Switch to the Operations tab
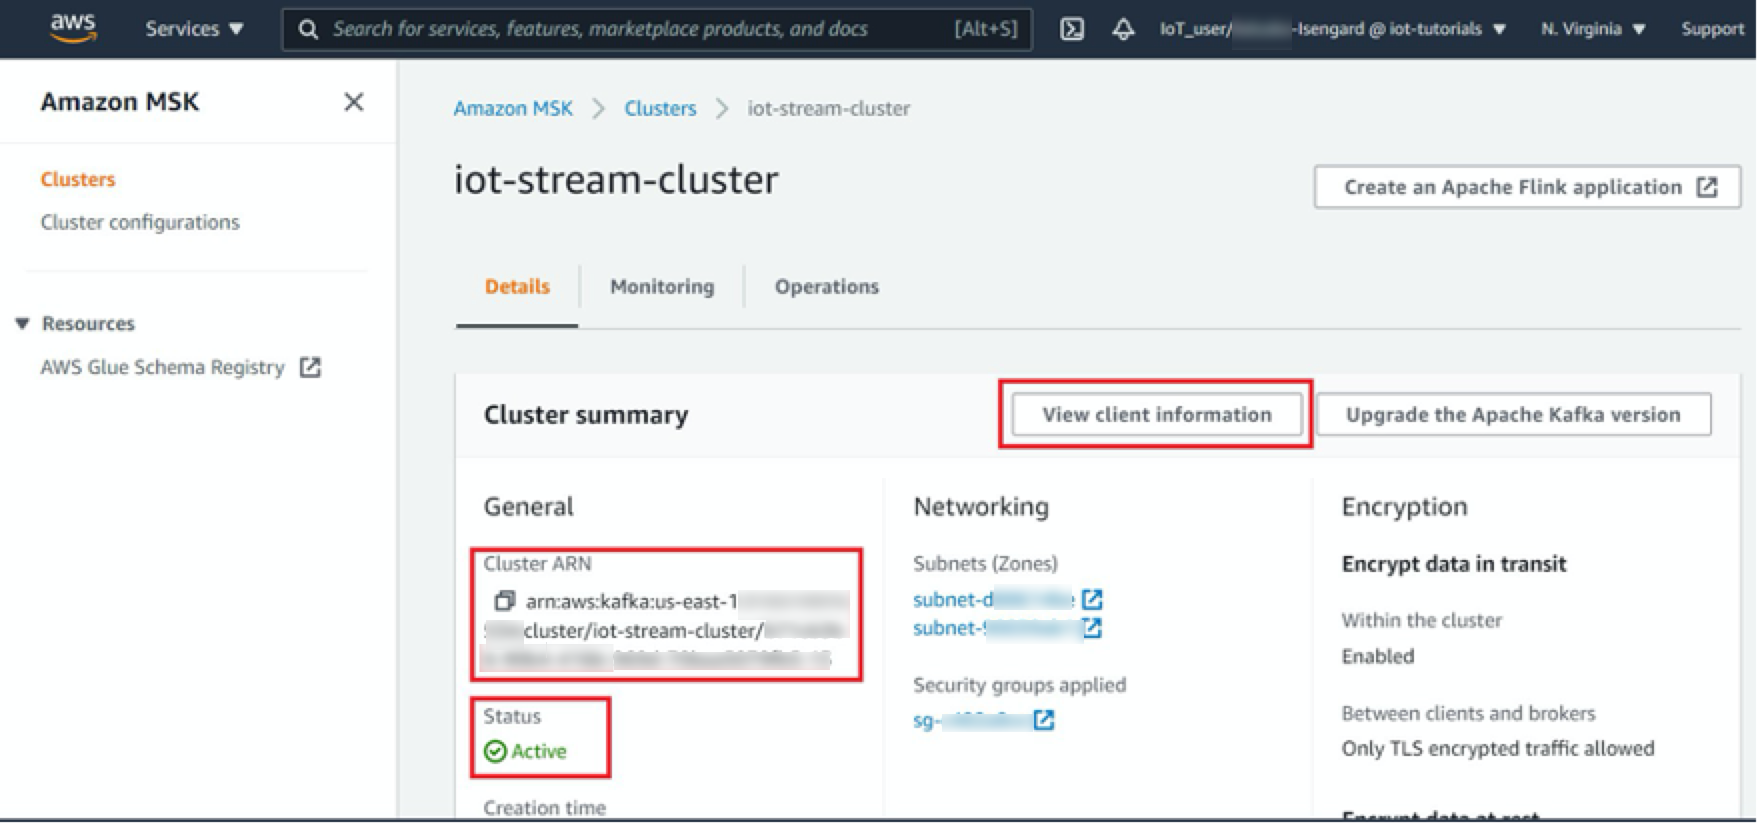This screenshot has width=1758, height=824. click(x=827, y=287)
